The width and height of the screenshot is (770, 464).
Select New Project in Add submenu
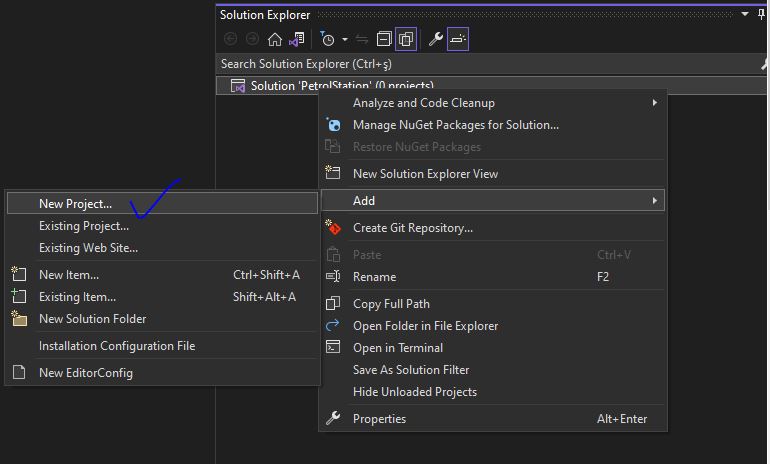[163, 203]
